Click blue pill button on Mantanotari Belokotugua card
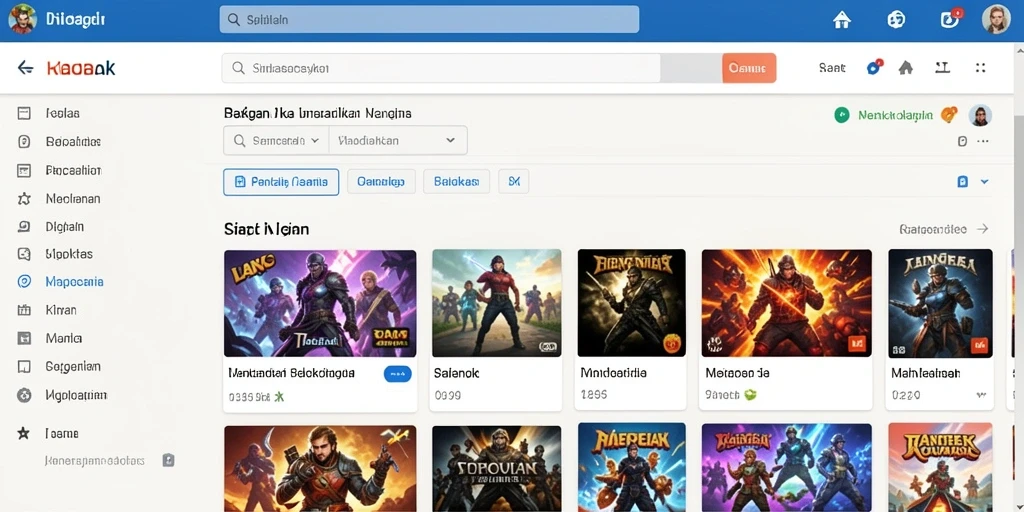 point(398,374)
